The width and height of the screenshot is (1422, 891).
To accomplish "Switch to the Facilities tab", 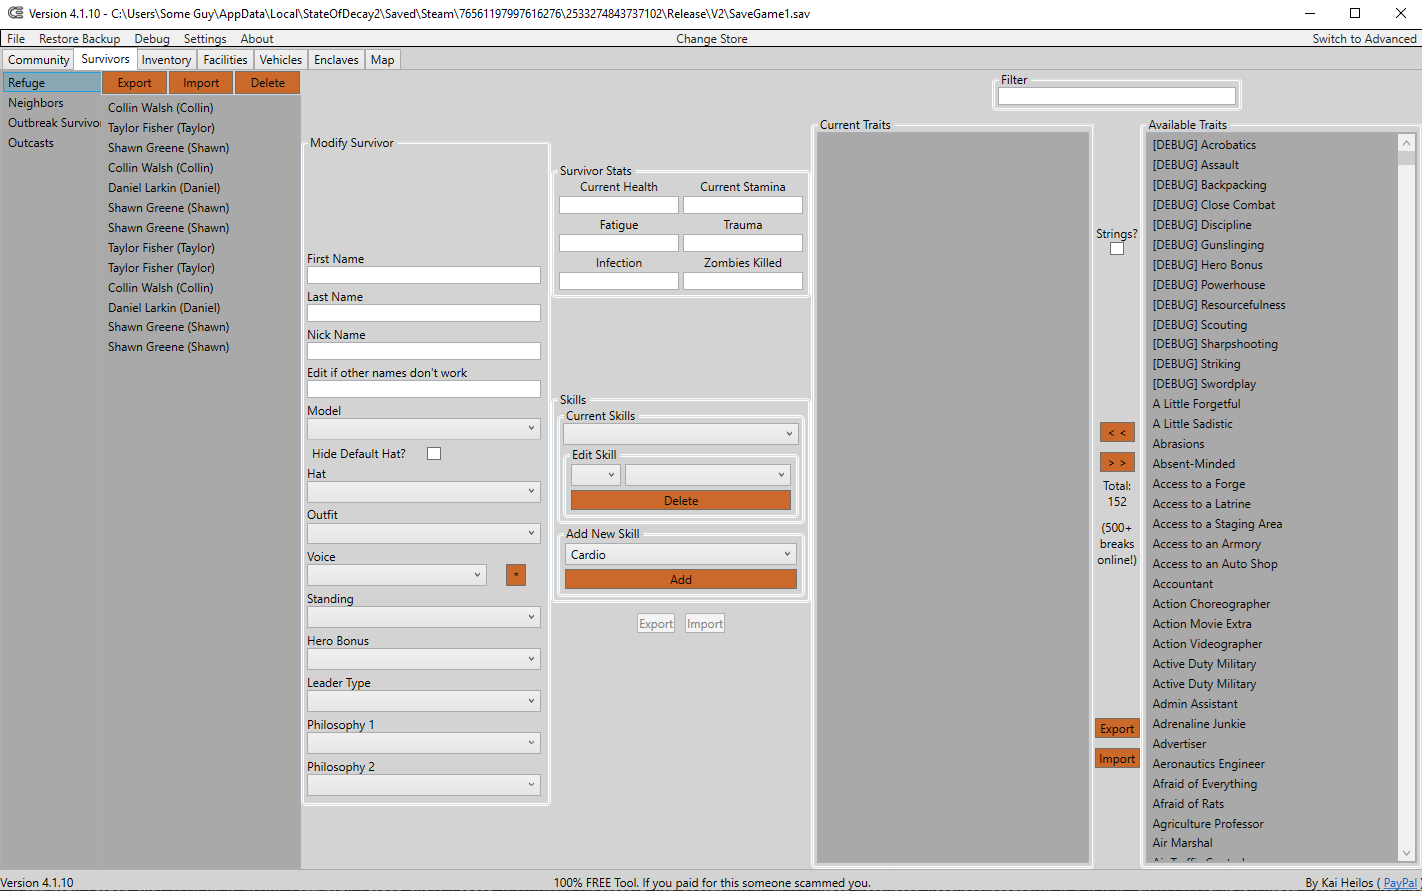I will coord(225,60).
